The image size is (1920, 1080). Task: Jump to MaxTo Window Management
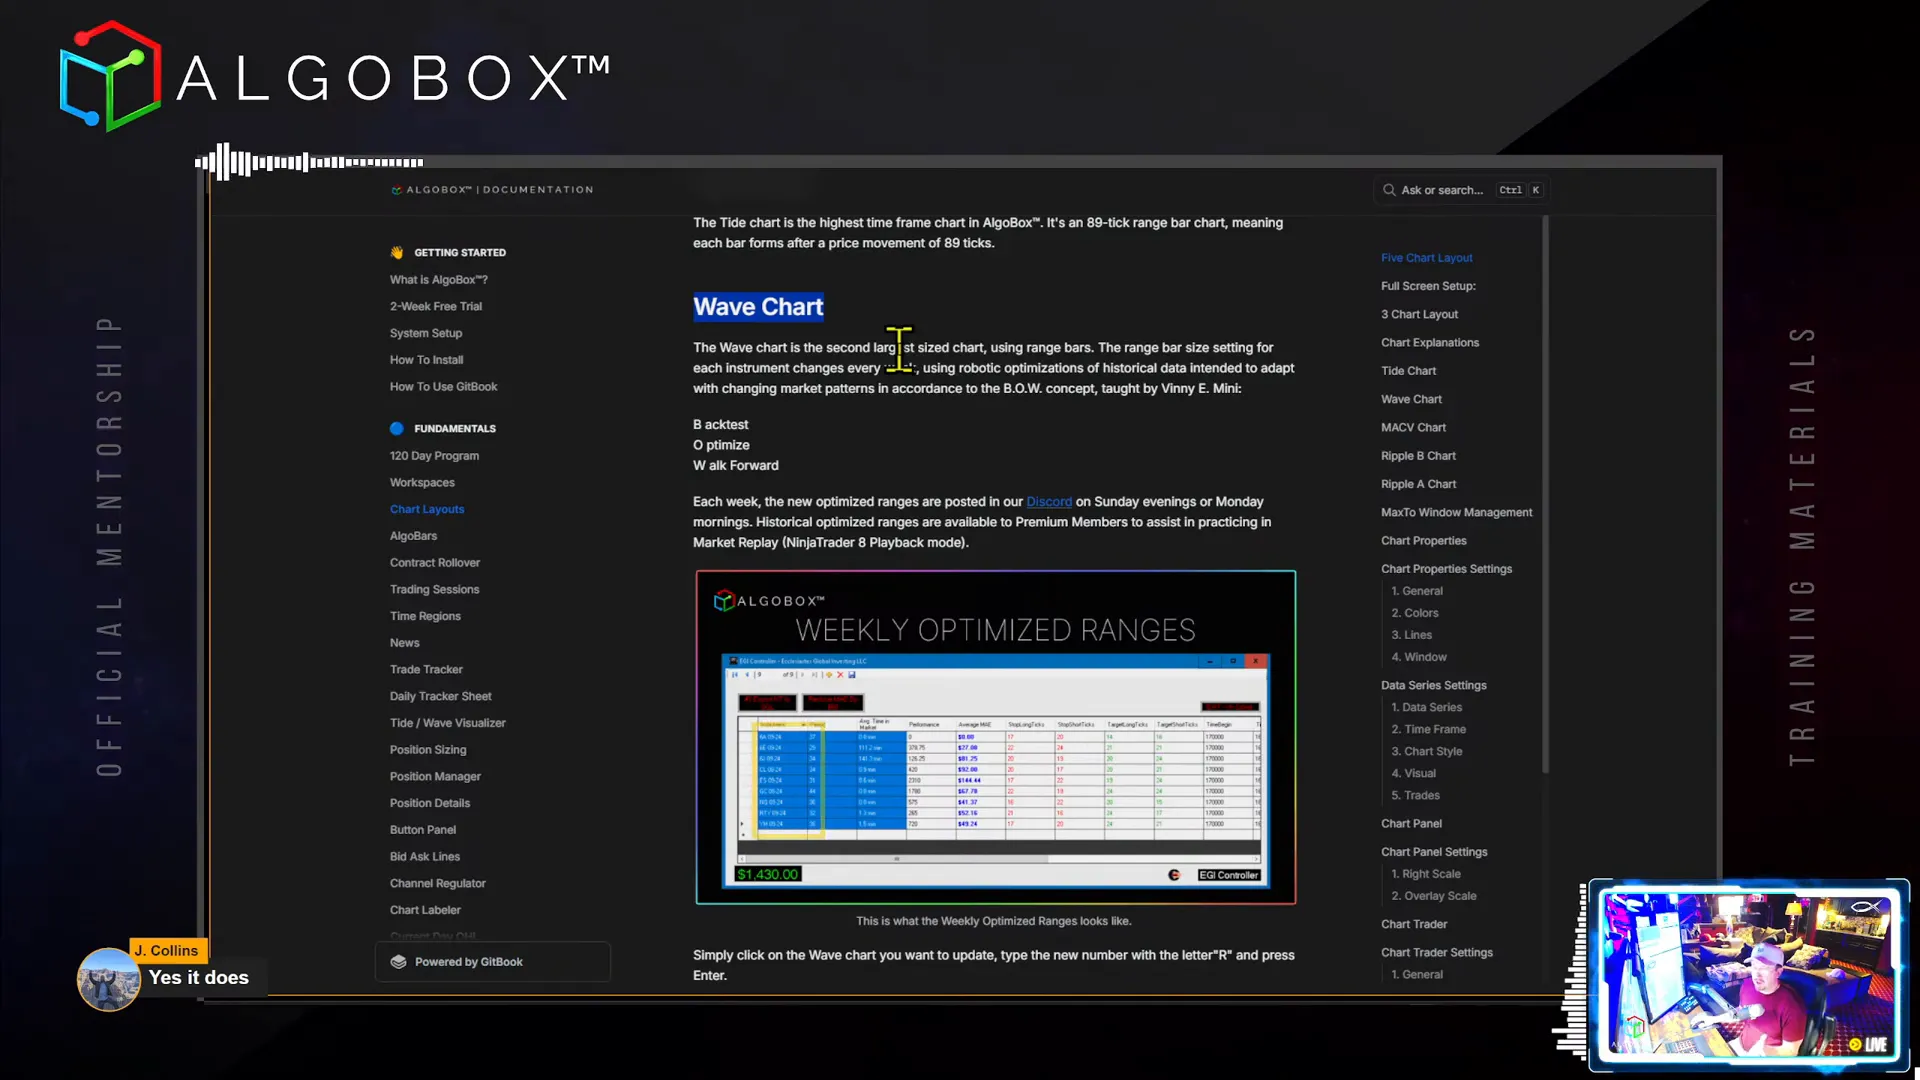(1457, 513)
